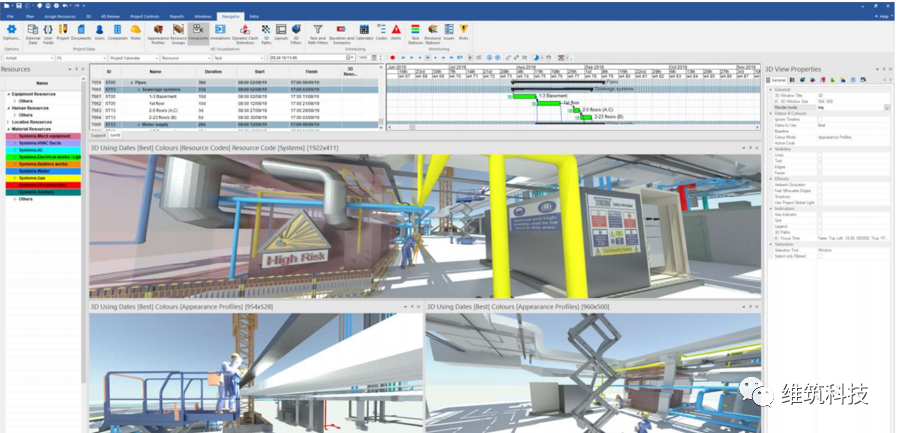Open Task Statuses
Image resolution: width=897 pixels, height=433 pixels.
click(x=415, y=33)
